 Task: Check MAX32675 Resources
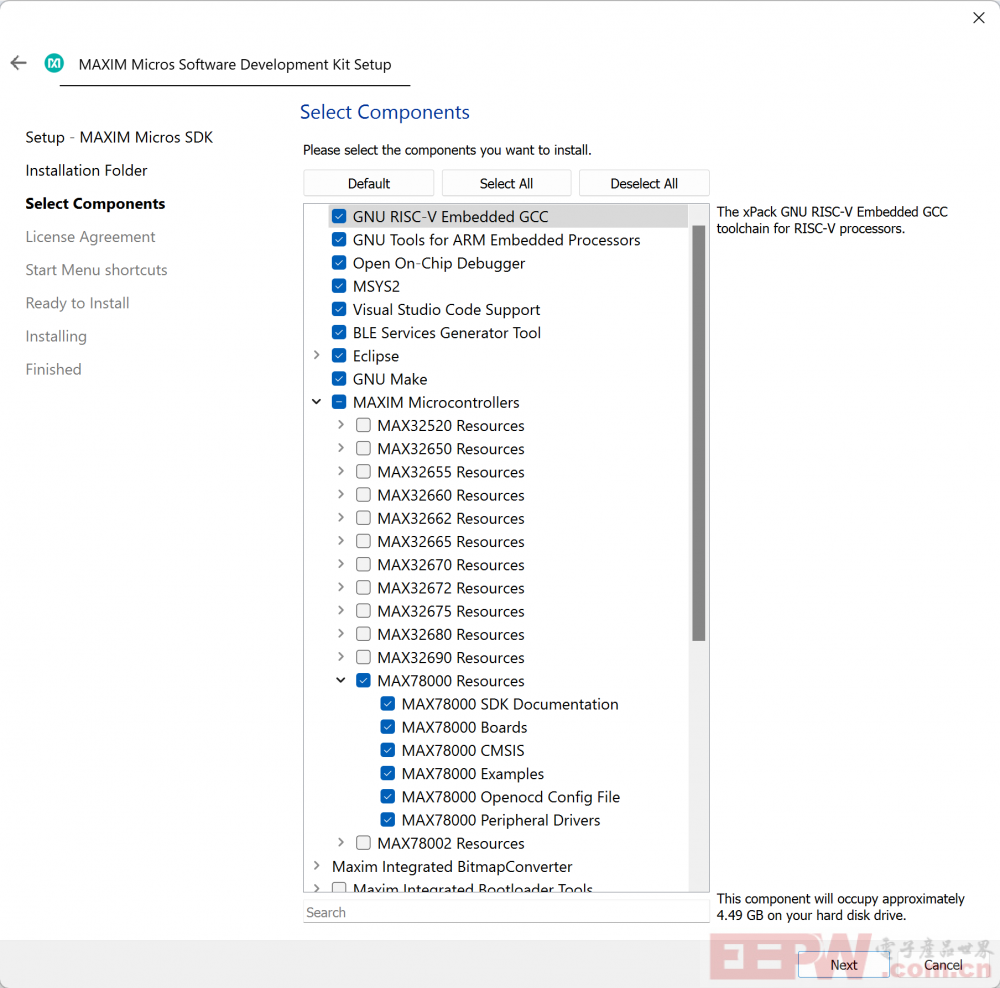[x=364, y=610]
